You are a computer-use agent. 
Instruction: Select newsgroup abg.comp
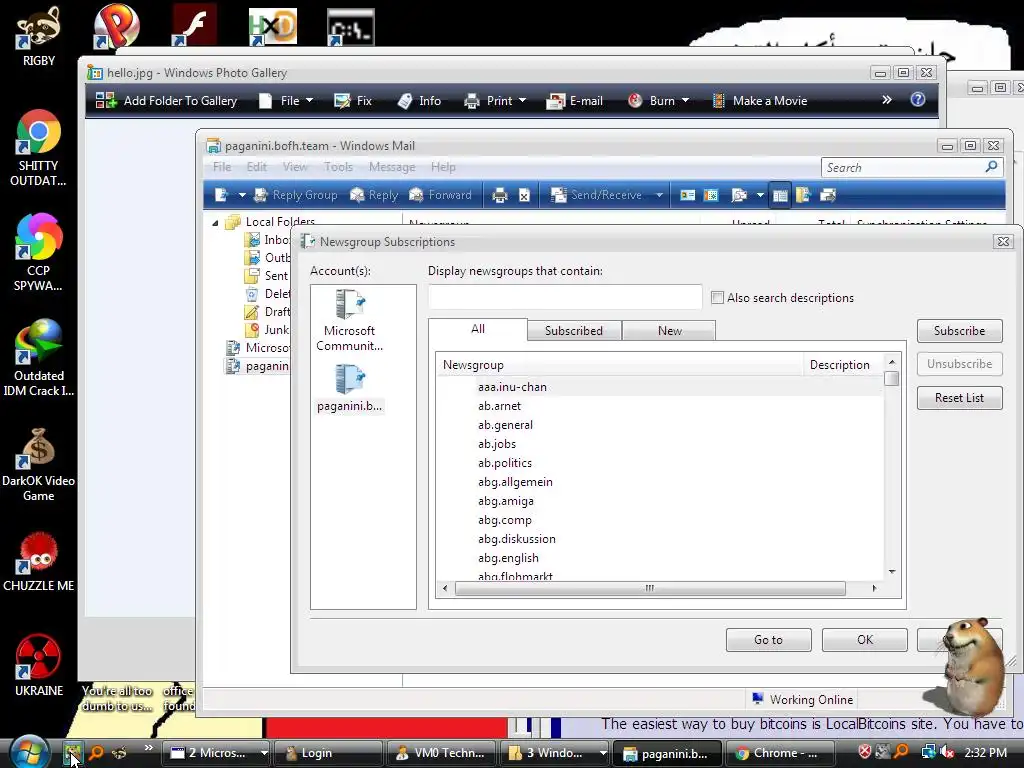point(505,520)
